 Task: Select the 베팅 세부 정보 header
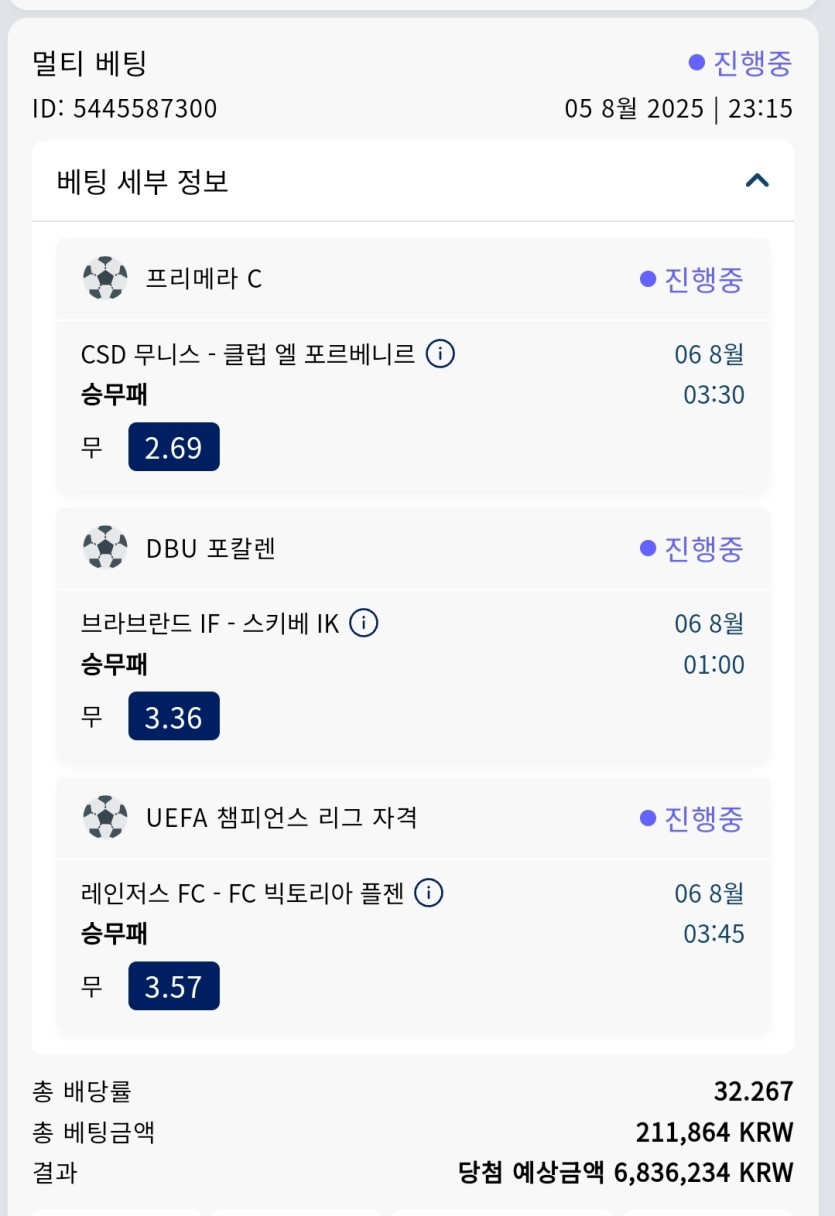(413, 182)
